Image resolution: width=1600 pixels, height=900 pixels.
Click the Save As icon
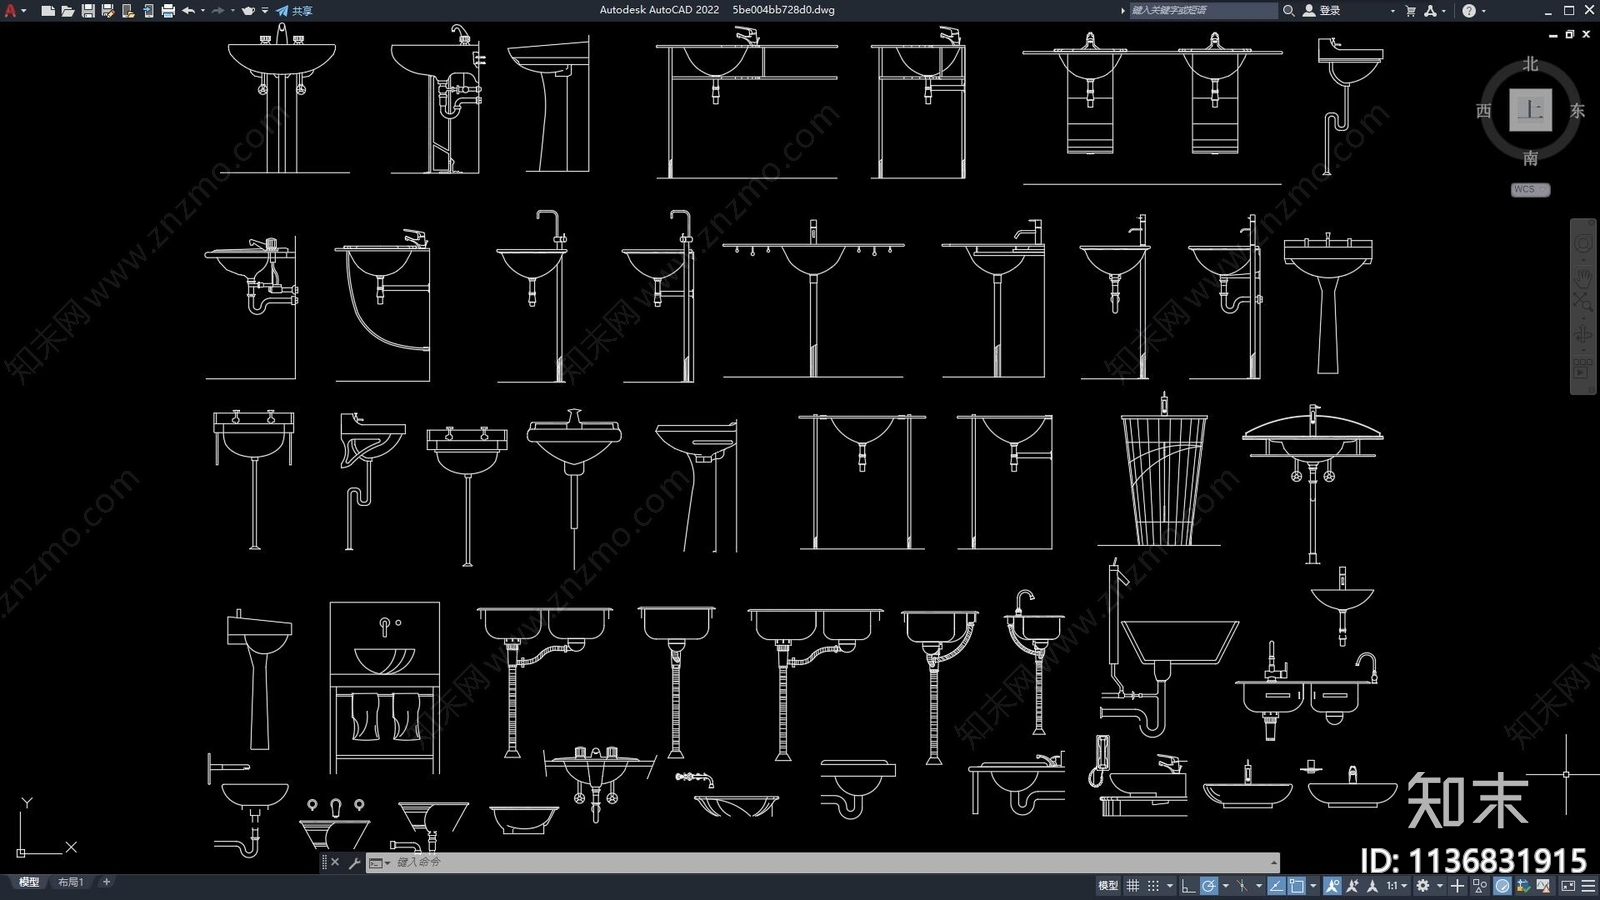point(108,10)
